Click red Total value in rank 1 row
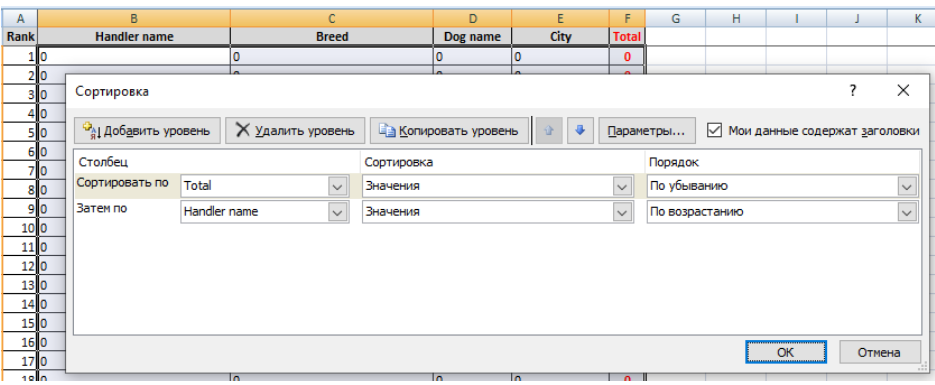 pos(627,57)
